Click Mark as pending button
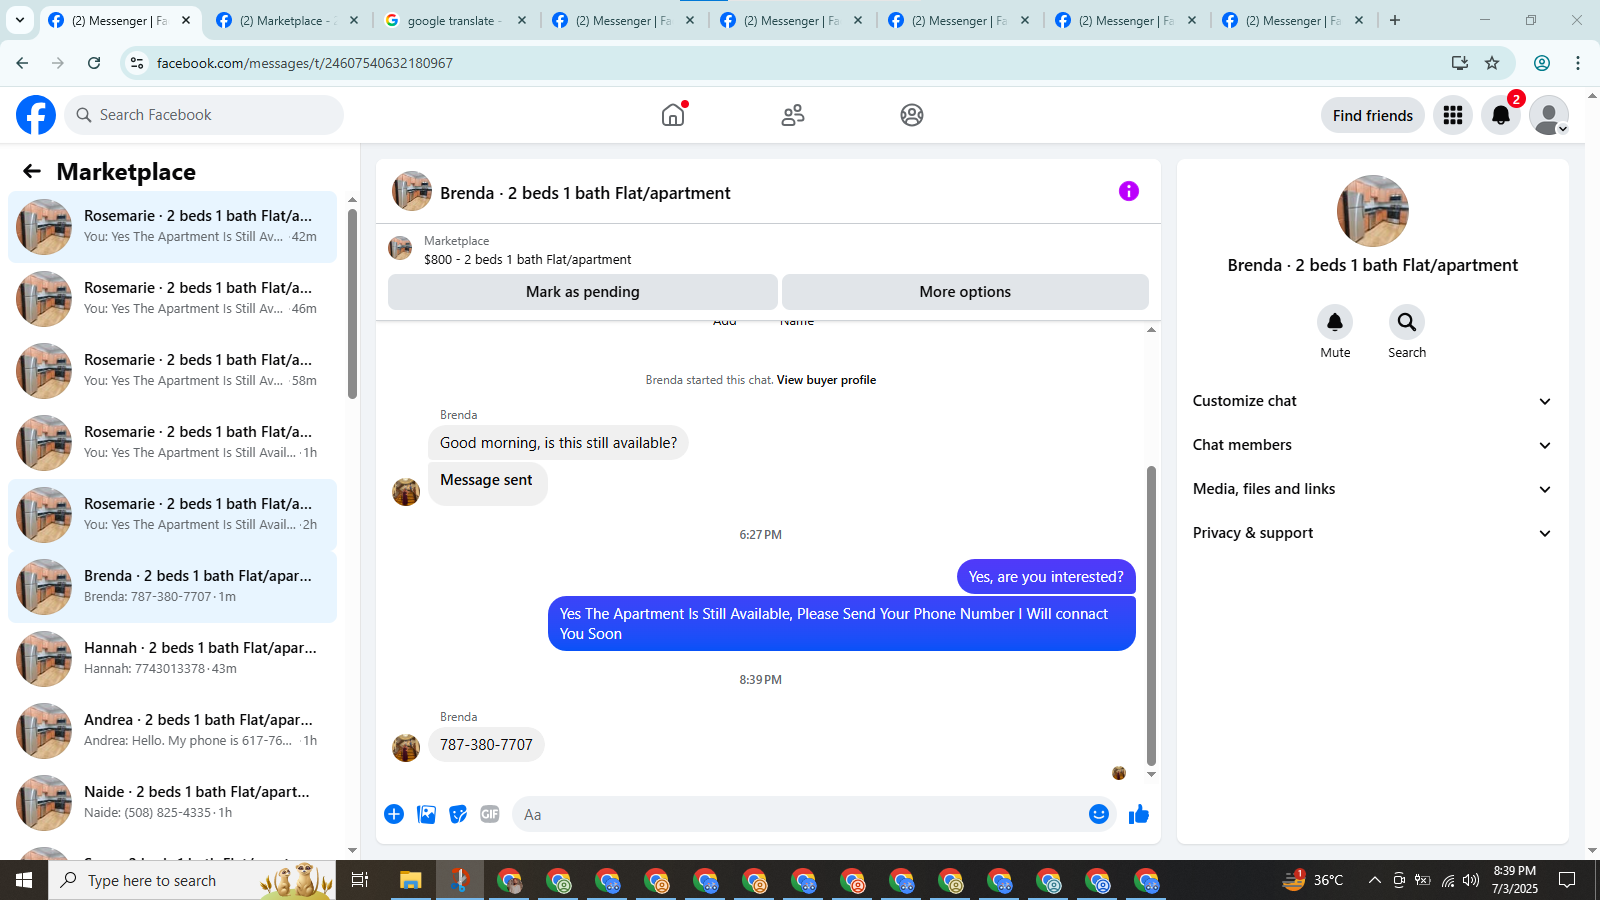The image size is (1600, 900). (583, 292)
